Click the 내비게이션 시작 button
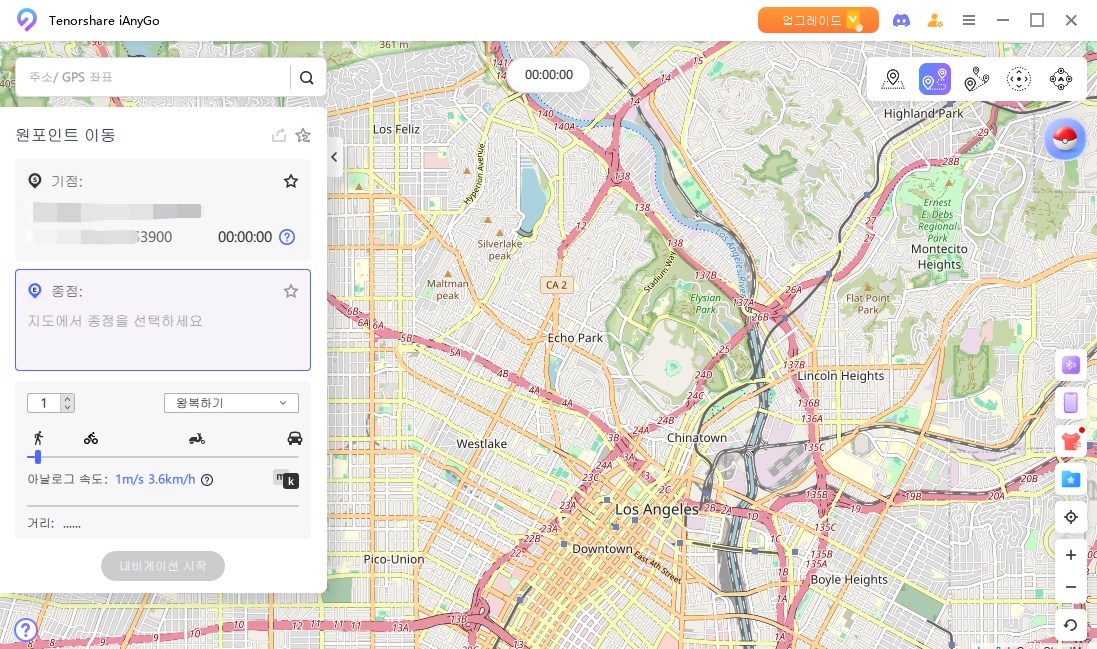 163,566
